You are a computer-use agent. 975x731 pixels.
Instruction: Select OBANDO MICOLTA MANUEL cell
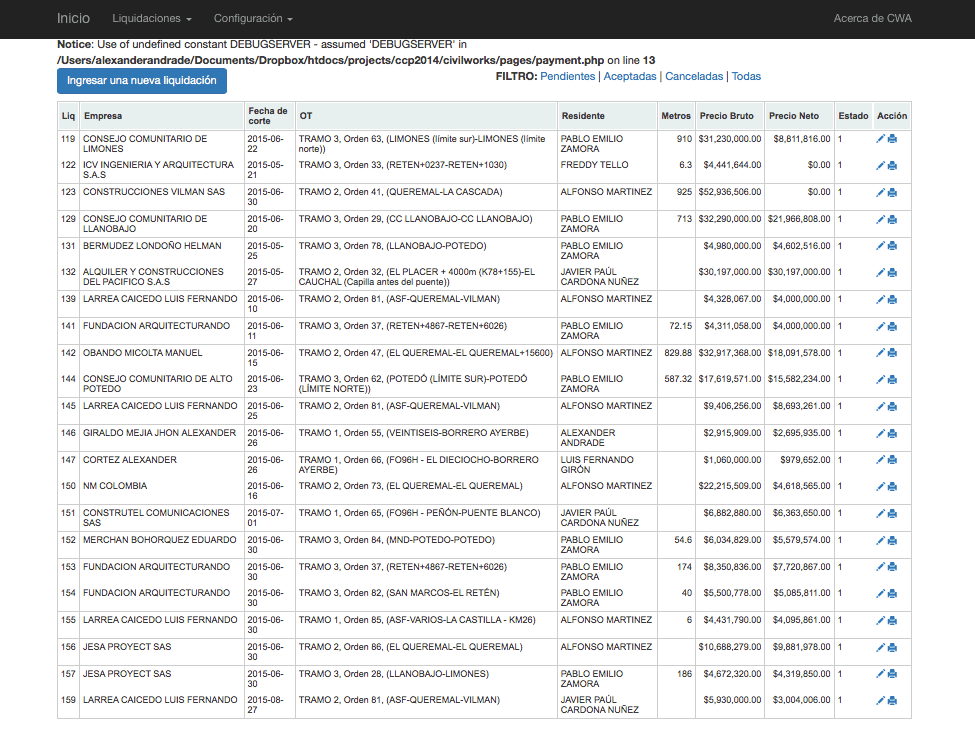click(162, 358)
